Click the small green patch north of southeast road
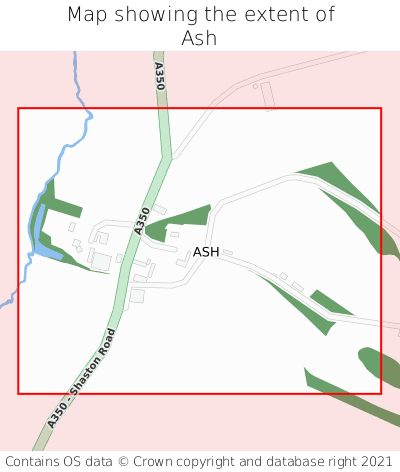 click(x=330, y=303)
